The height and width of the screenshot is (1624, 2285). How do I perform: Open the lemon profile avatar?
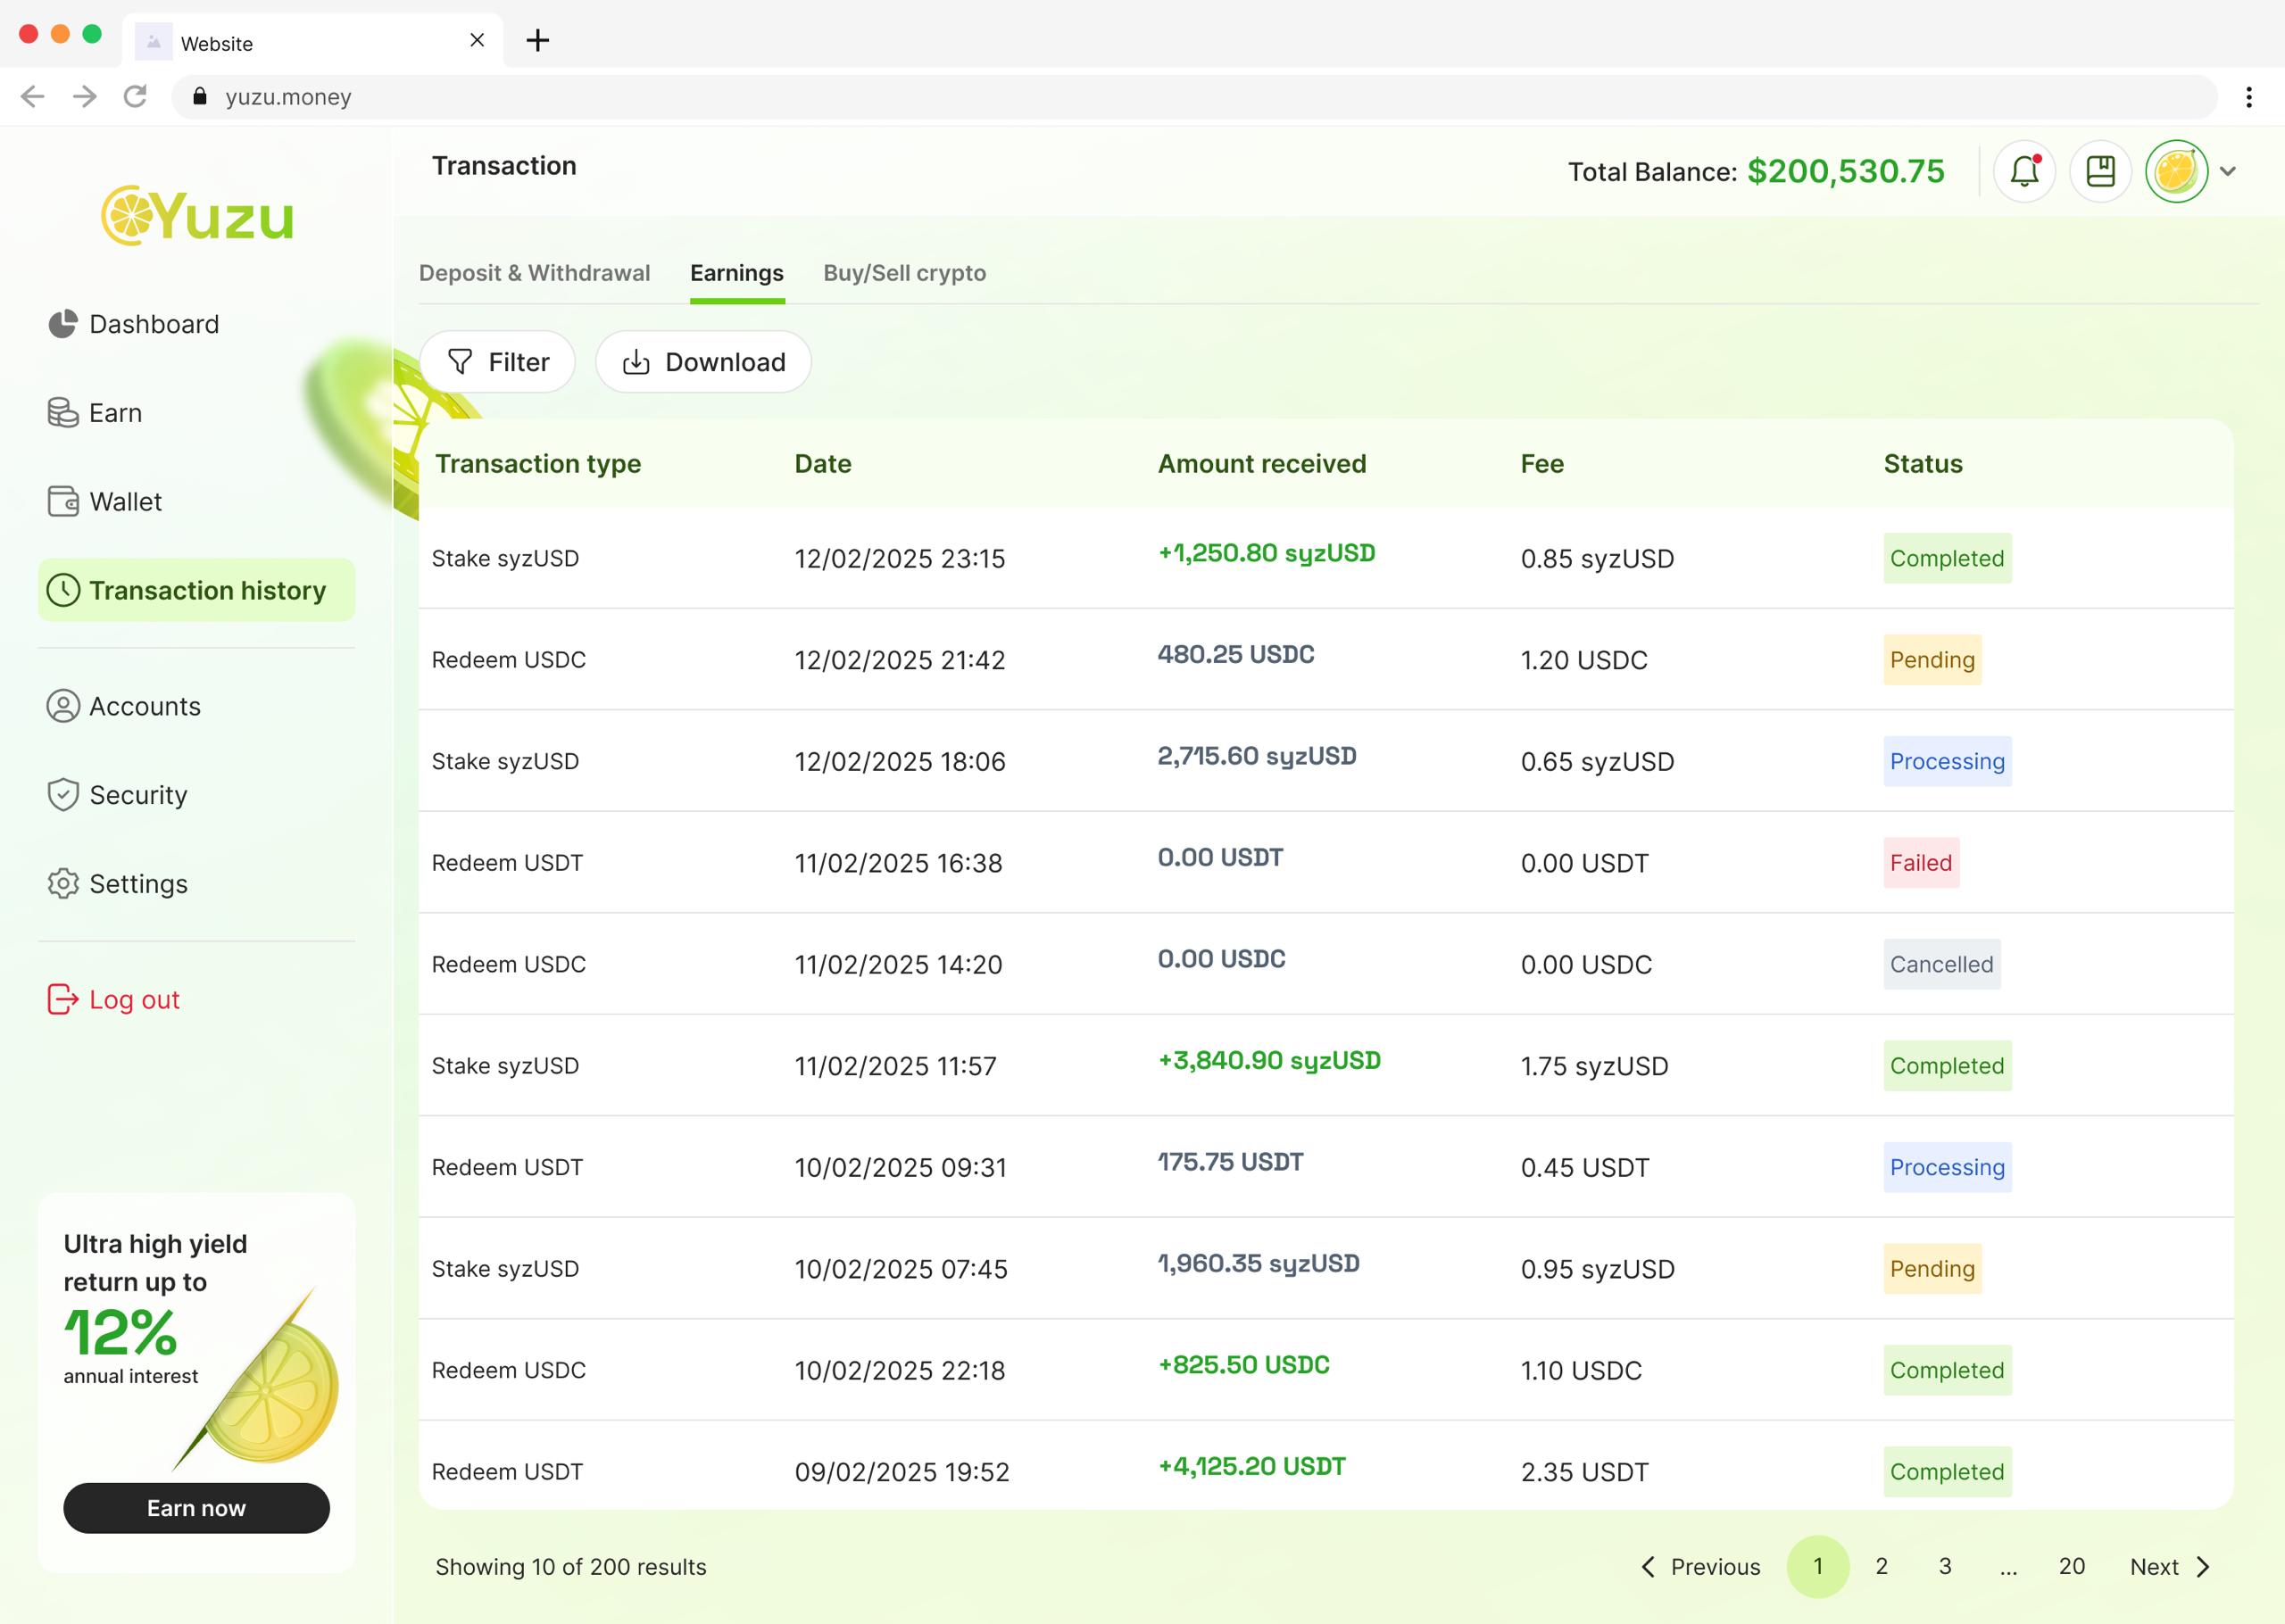point(2176,171)
